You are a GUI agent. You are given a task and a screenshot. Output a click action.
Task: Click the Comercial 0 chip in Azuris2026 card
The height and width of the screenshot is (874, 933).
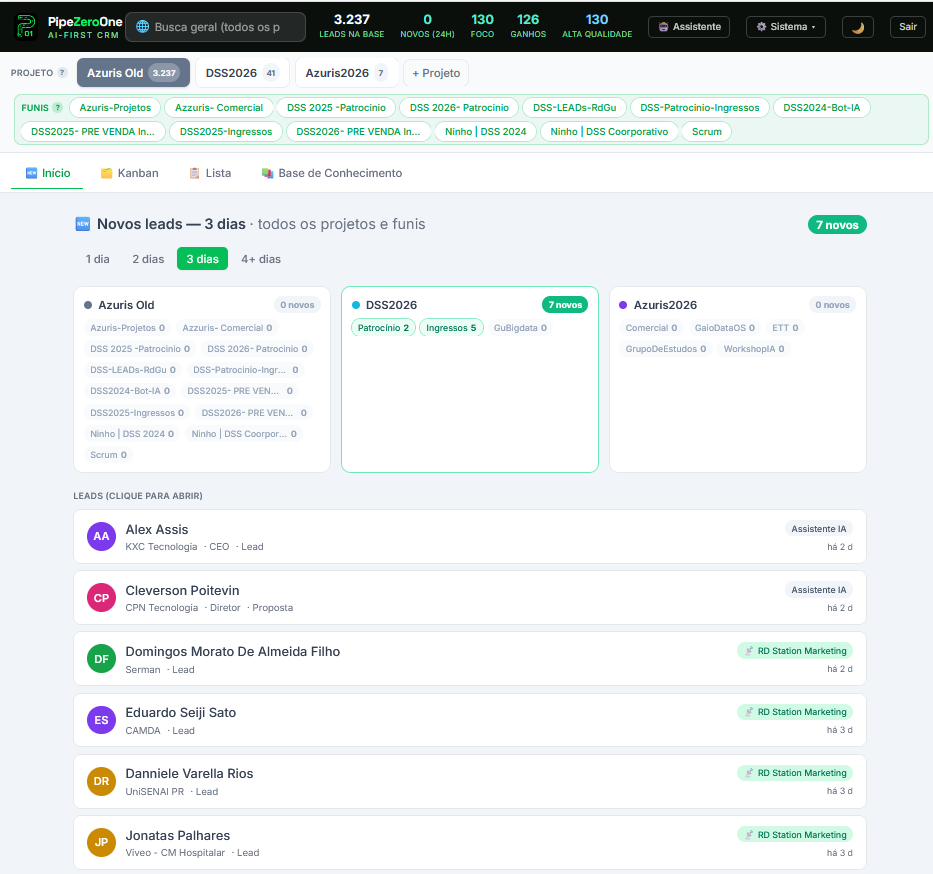[x=651, y=328]
